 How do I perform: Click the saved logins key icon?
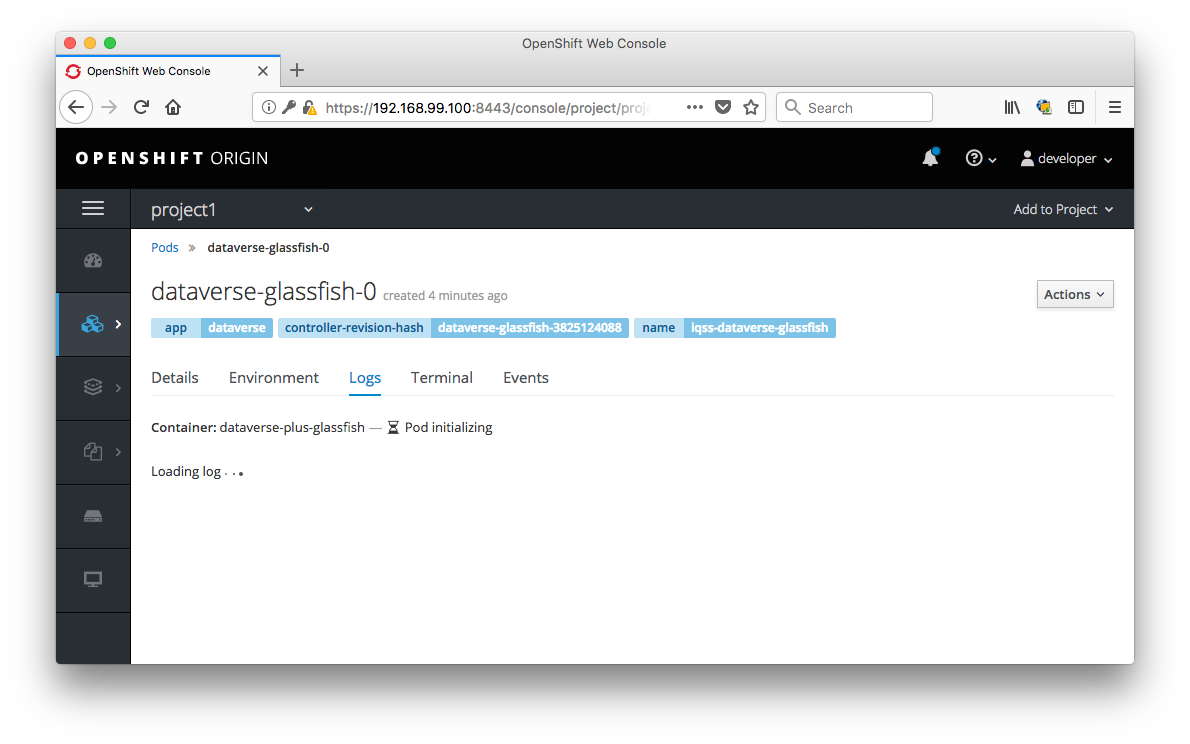(x=288, y=107)
